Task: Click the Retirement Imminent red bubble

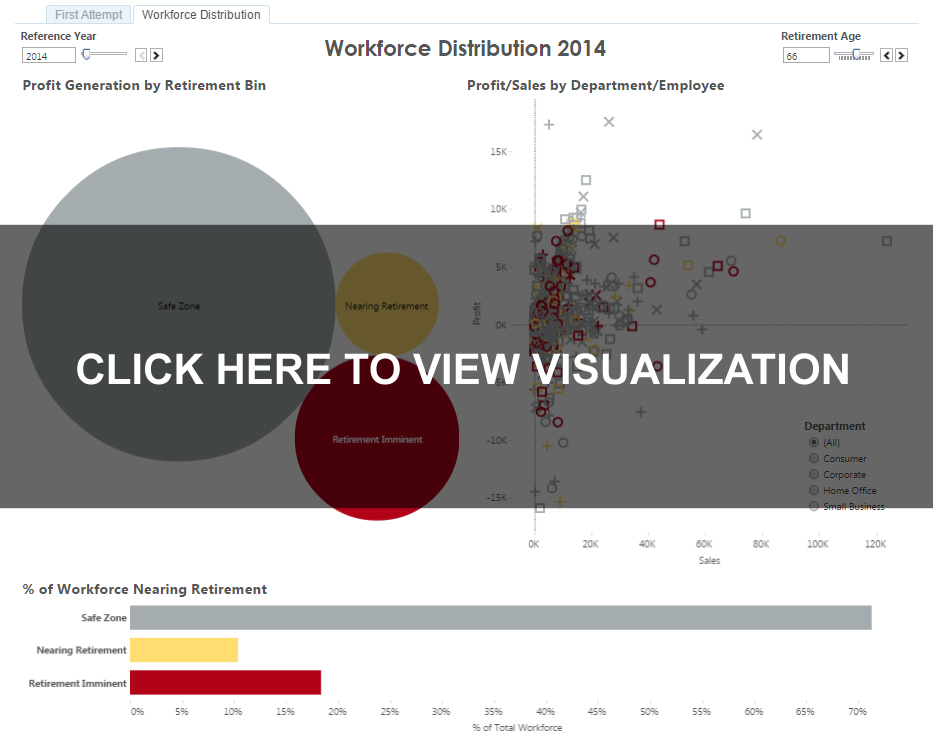Action: [377, 439]
